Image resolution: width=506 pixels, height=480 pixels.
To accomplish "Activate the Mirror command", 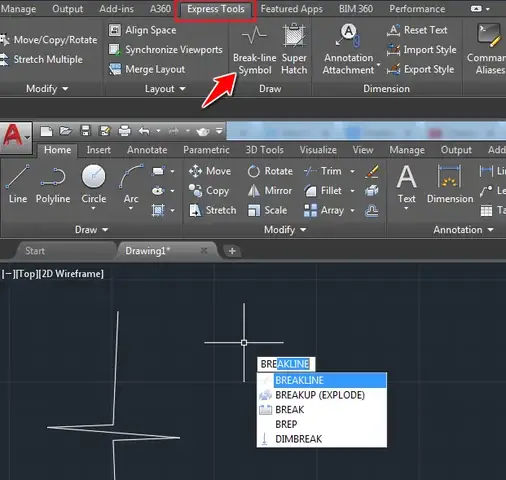I will tap(269, 191).
